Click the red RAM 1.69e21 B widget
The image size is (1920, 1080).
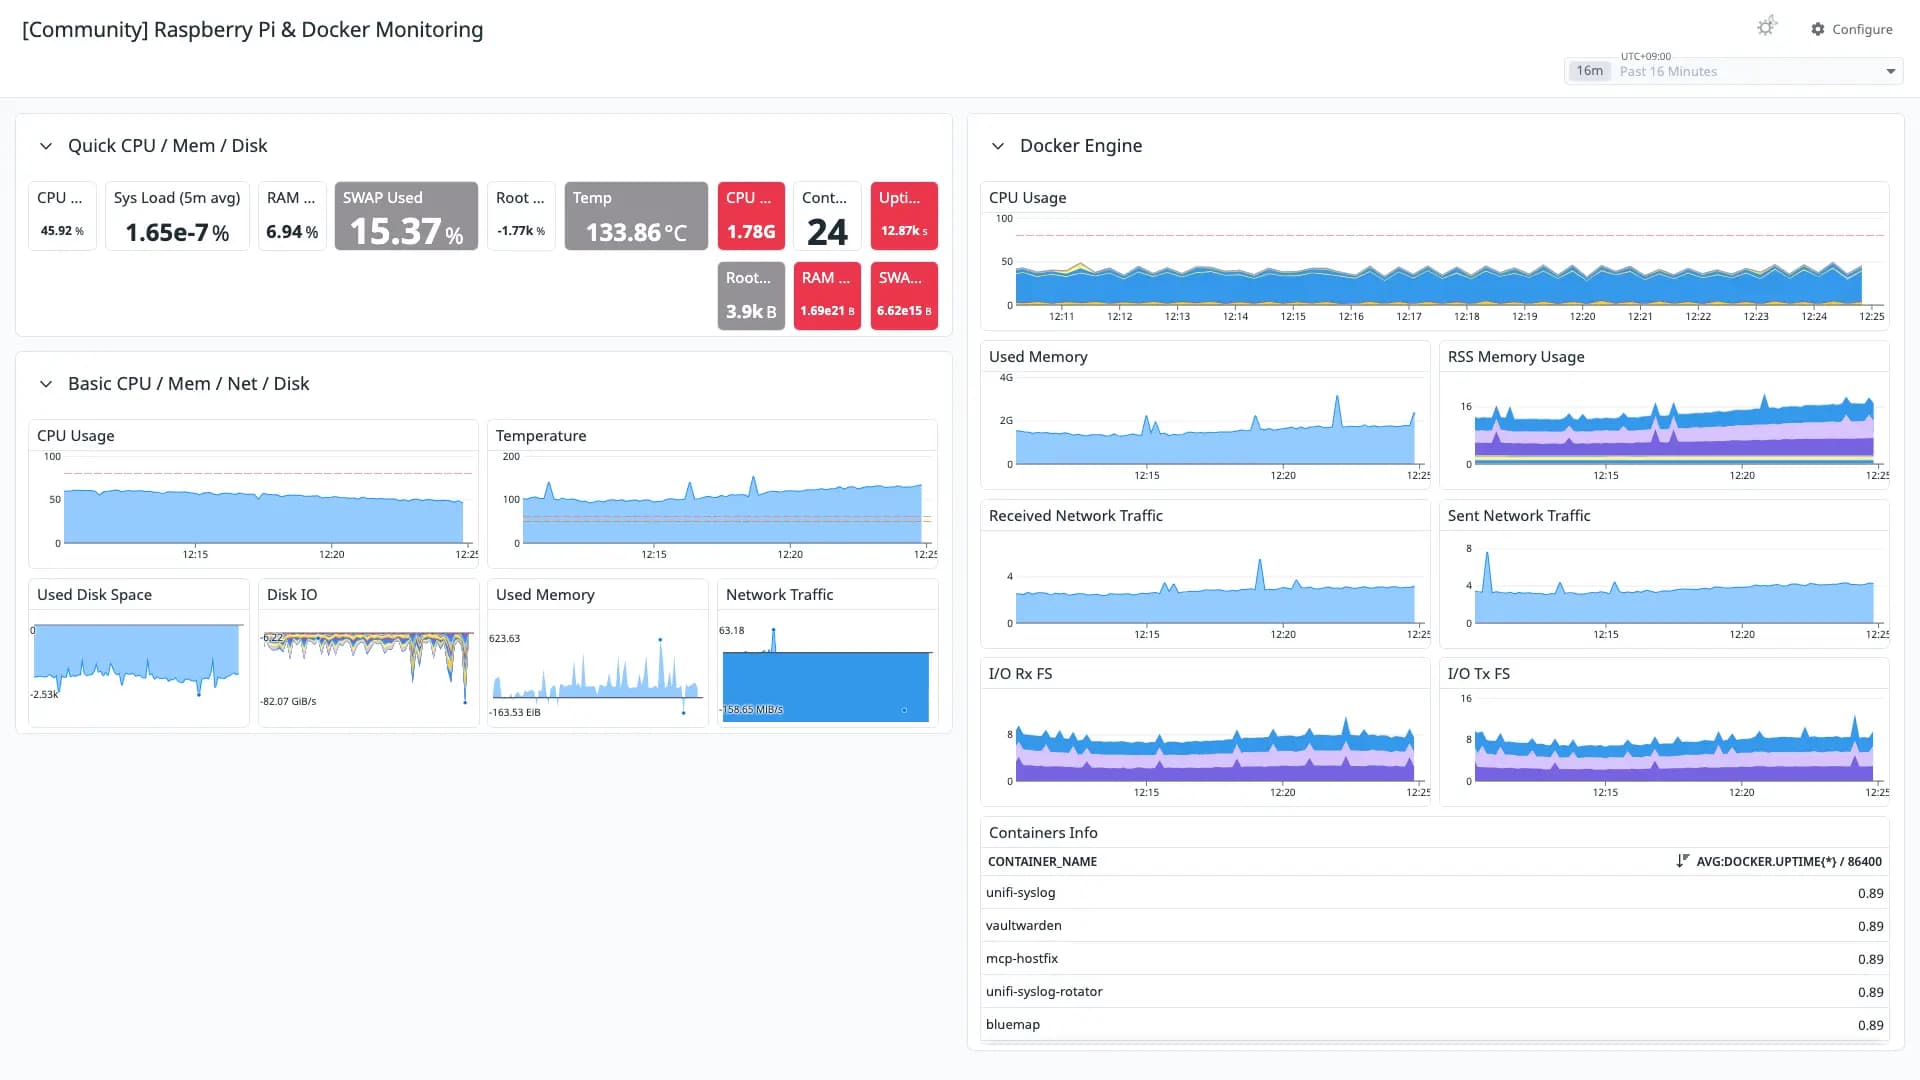[827, 296]
